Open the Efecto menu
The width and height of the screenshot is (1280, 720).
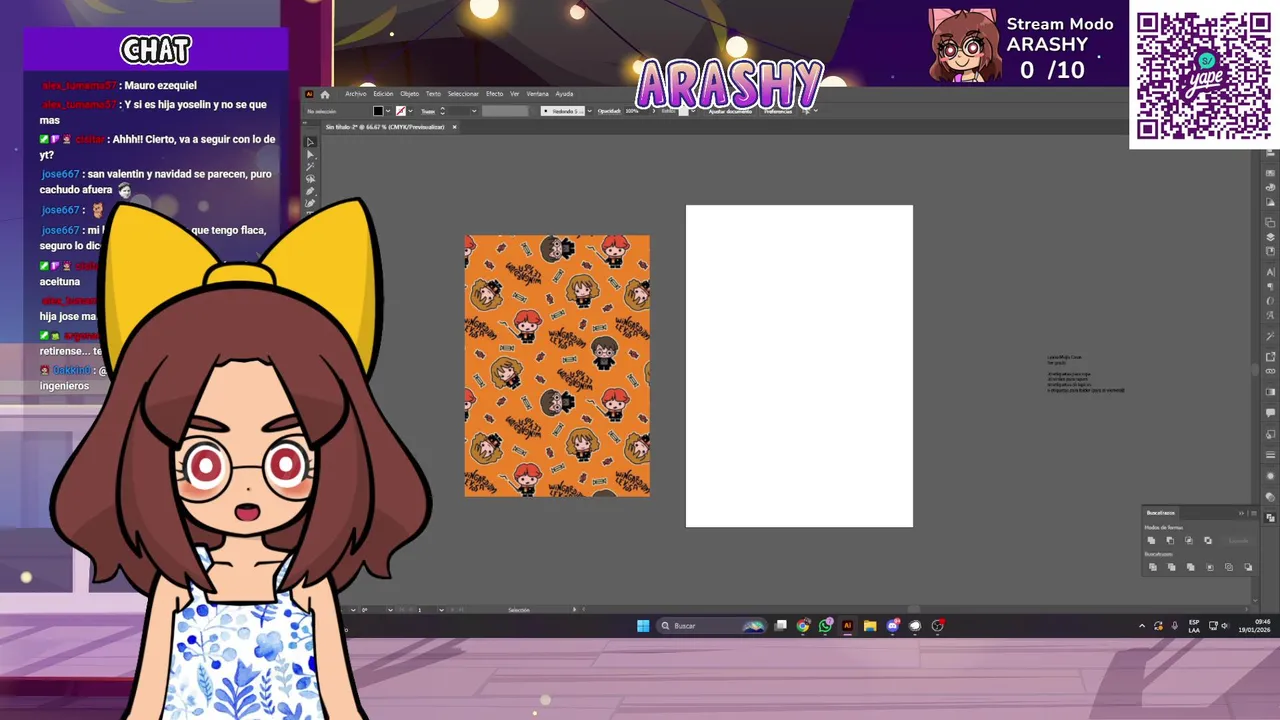(x=495, y=94)
